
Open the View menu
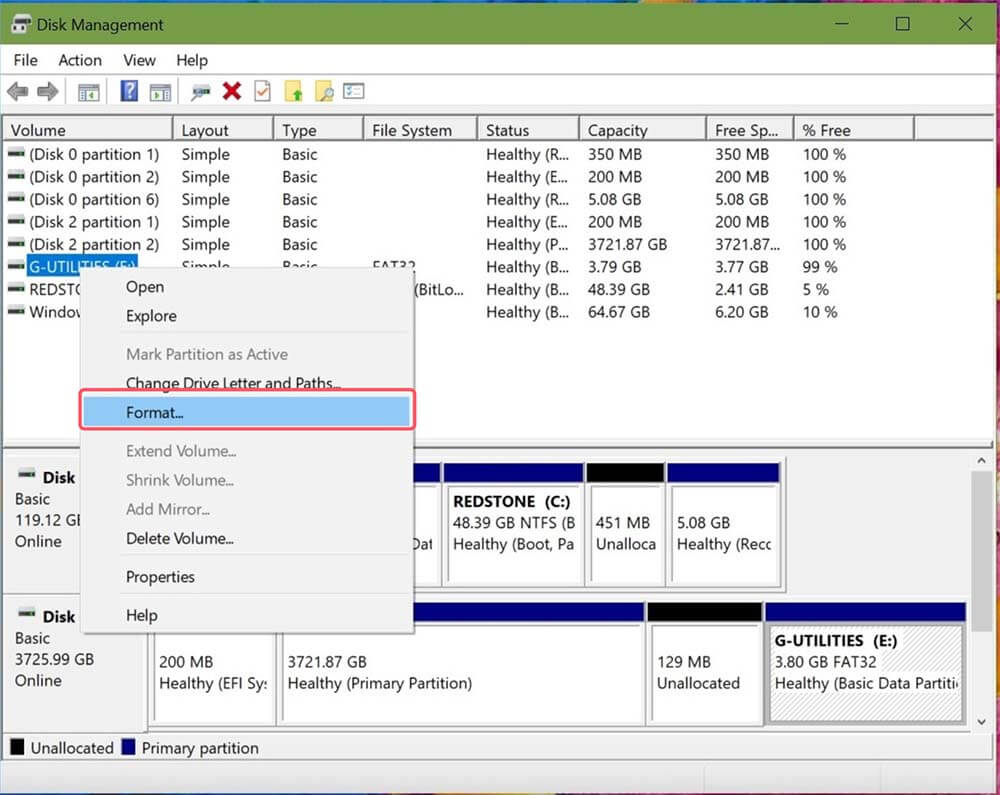click(x=139, y=60)
